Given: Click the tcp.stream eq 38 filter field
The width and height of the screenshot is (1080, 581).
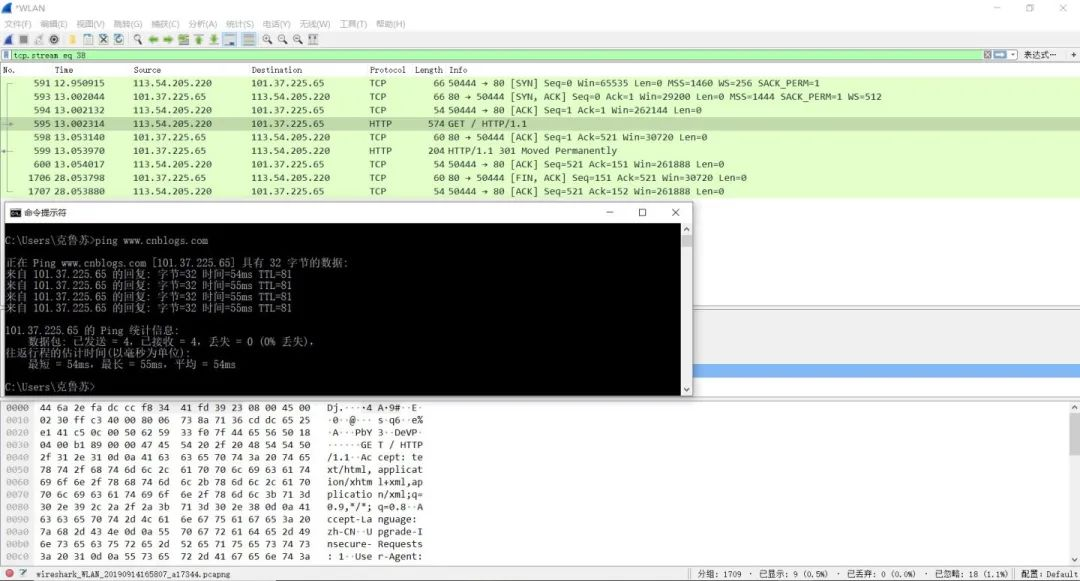Looking at the screenshot, I should 496,54.
